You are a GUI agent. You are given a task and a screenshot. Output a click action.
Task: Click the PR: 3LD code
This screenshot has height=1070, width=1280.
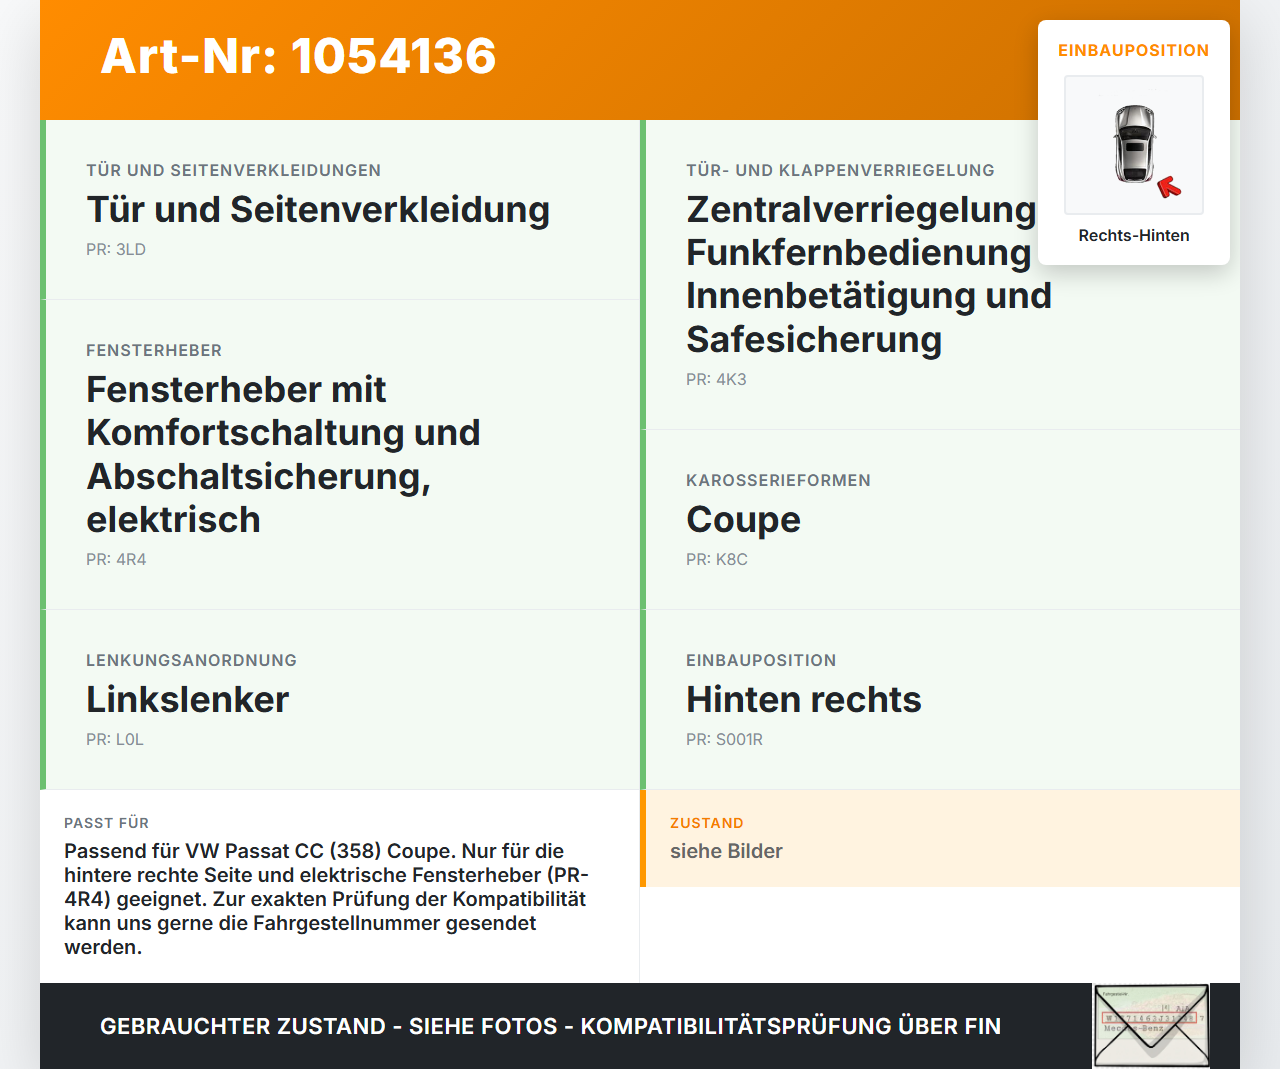click(x=116, y=250)
